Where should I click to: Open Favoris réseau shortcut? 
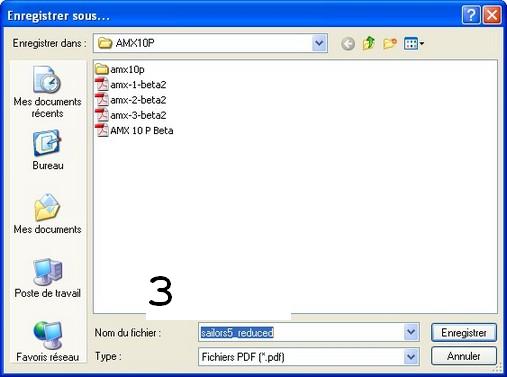(x=48, y=341)
